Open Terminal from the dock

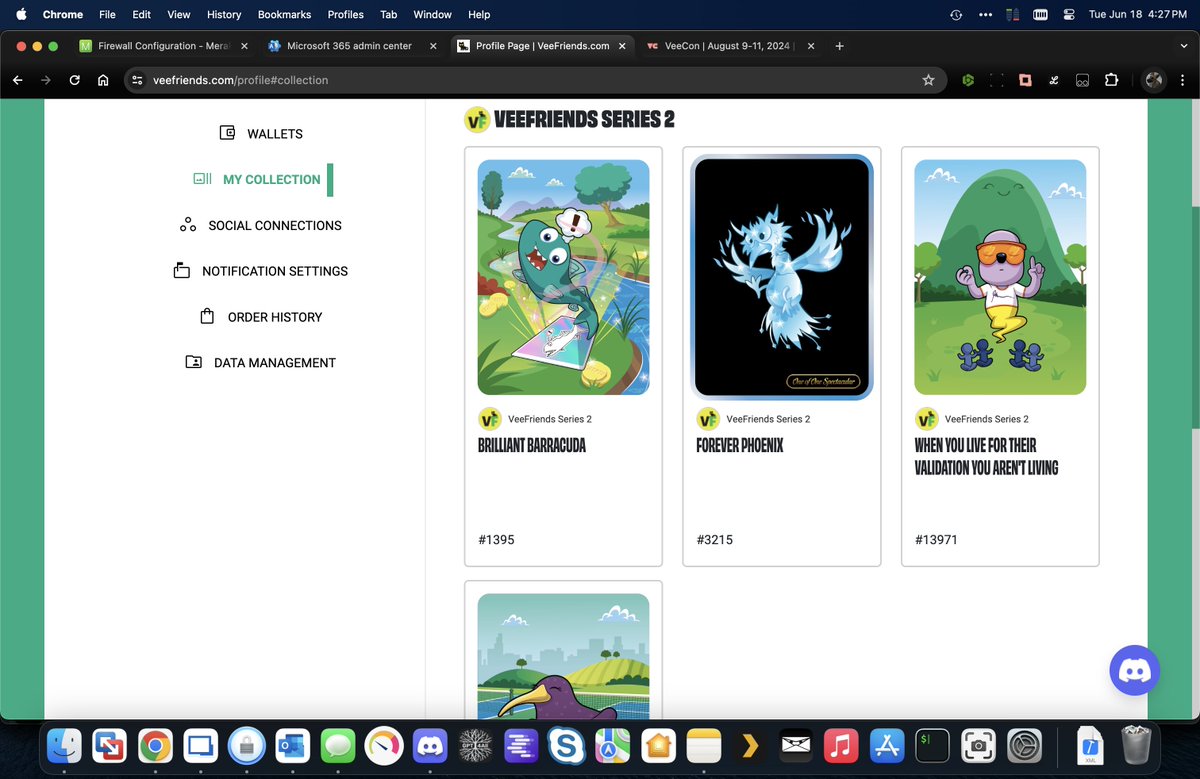point(932,746)
